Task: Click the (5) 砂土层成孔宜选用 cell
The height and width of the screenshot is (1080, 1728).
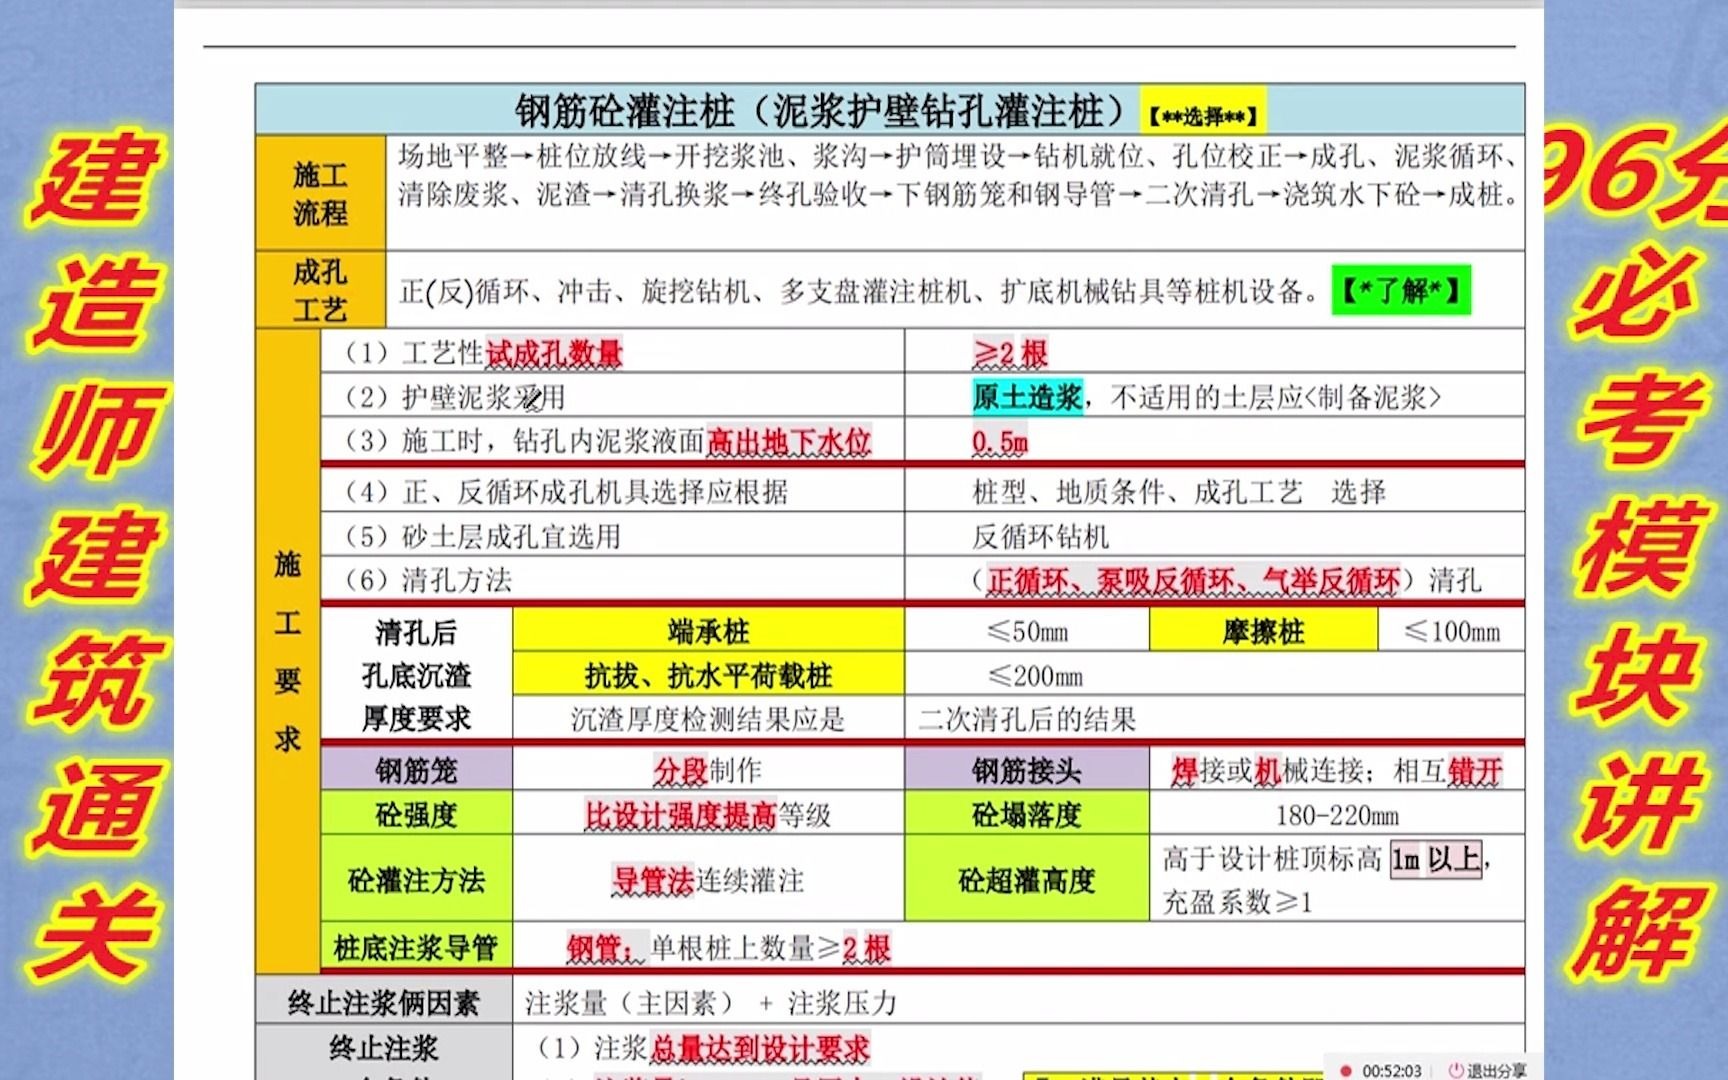Action: point(613,536)
